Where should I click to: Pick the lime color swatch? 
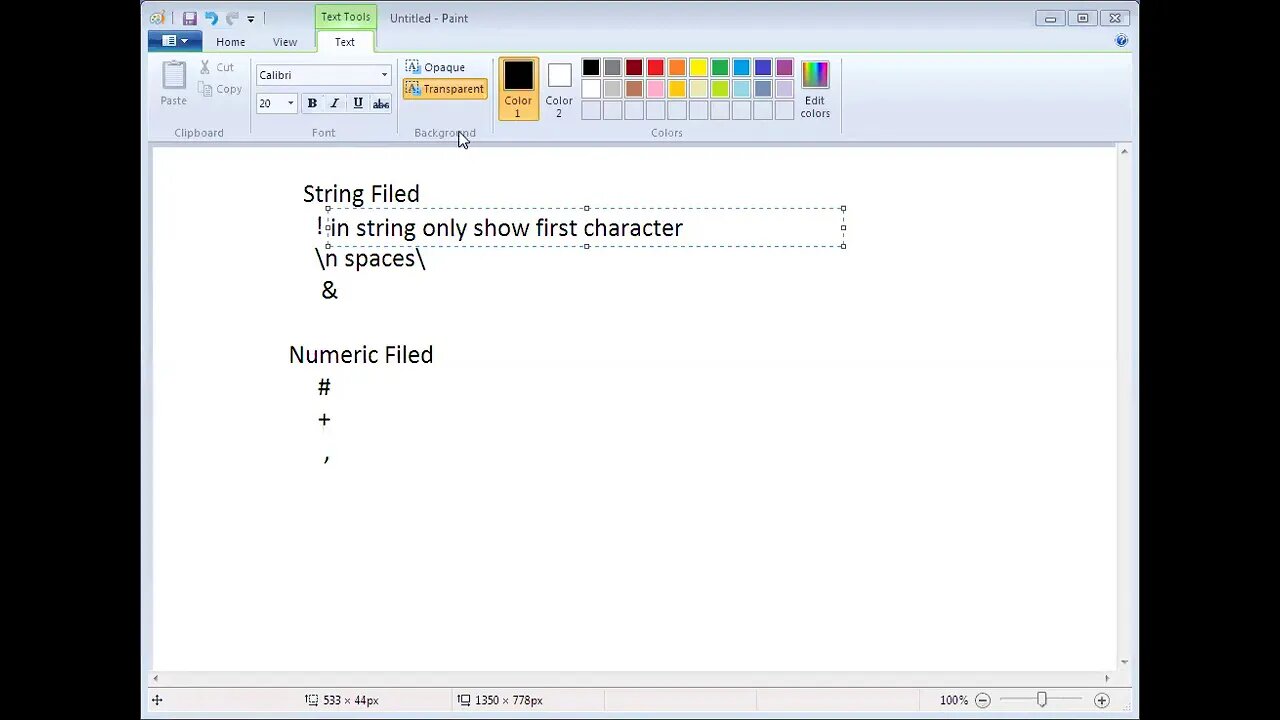[720, 89]
